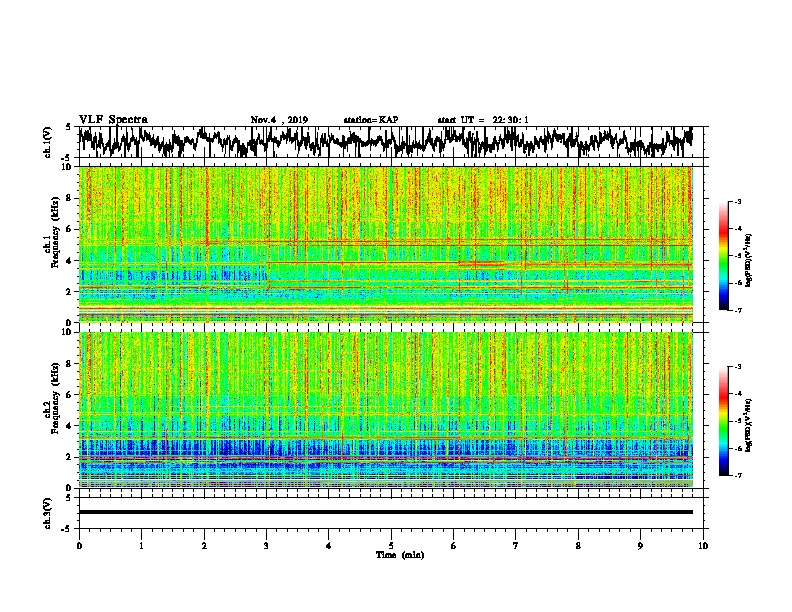This screenshot has height=612, width=792.
Task: Click the "station=KAP" header label
Action: [371, 120]
